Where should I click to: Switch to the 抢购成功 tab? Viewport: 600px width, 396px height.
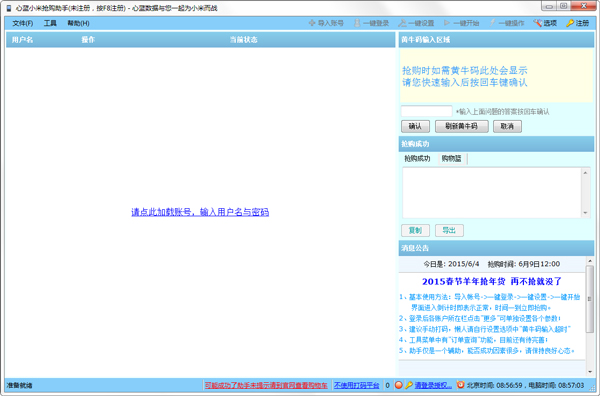pyautogui.click(x=417, y=158)
